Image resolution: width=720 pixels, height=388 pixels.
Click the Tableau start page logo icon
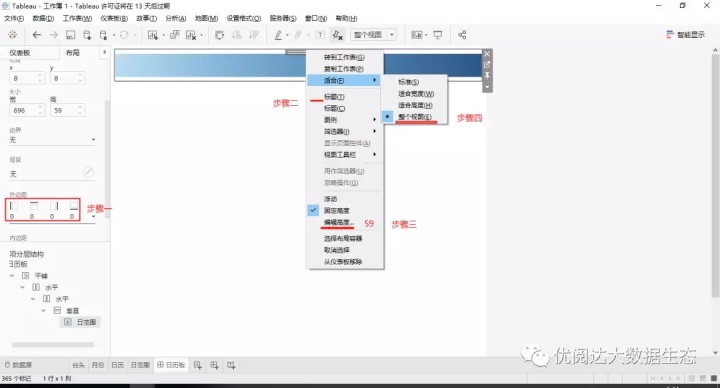[x=12, y=35]
